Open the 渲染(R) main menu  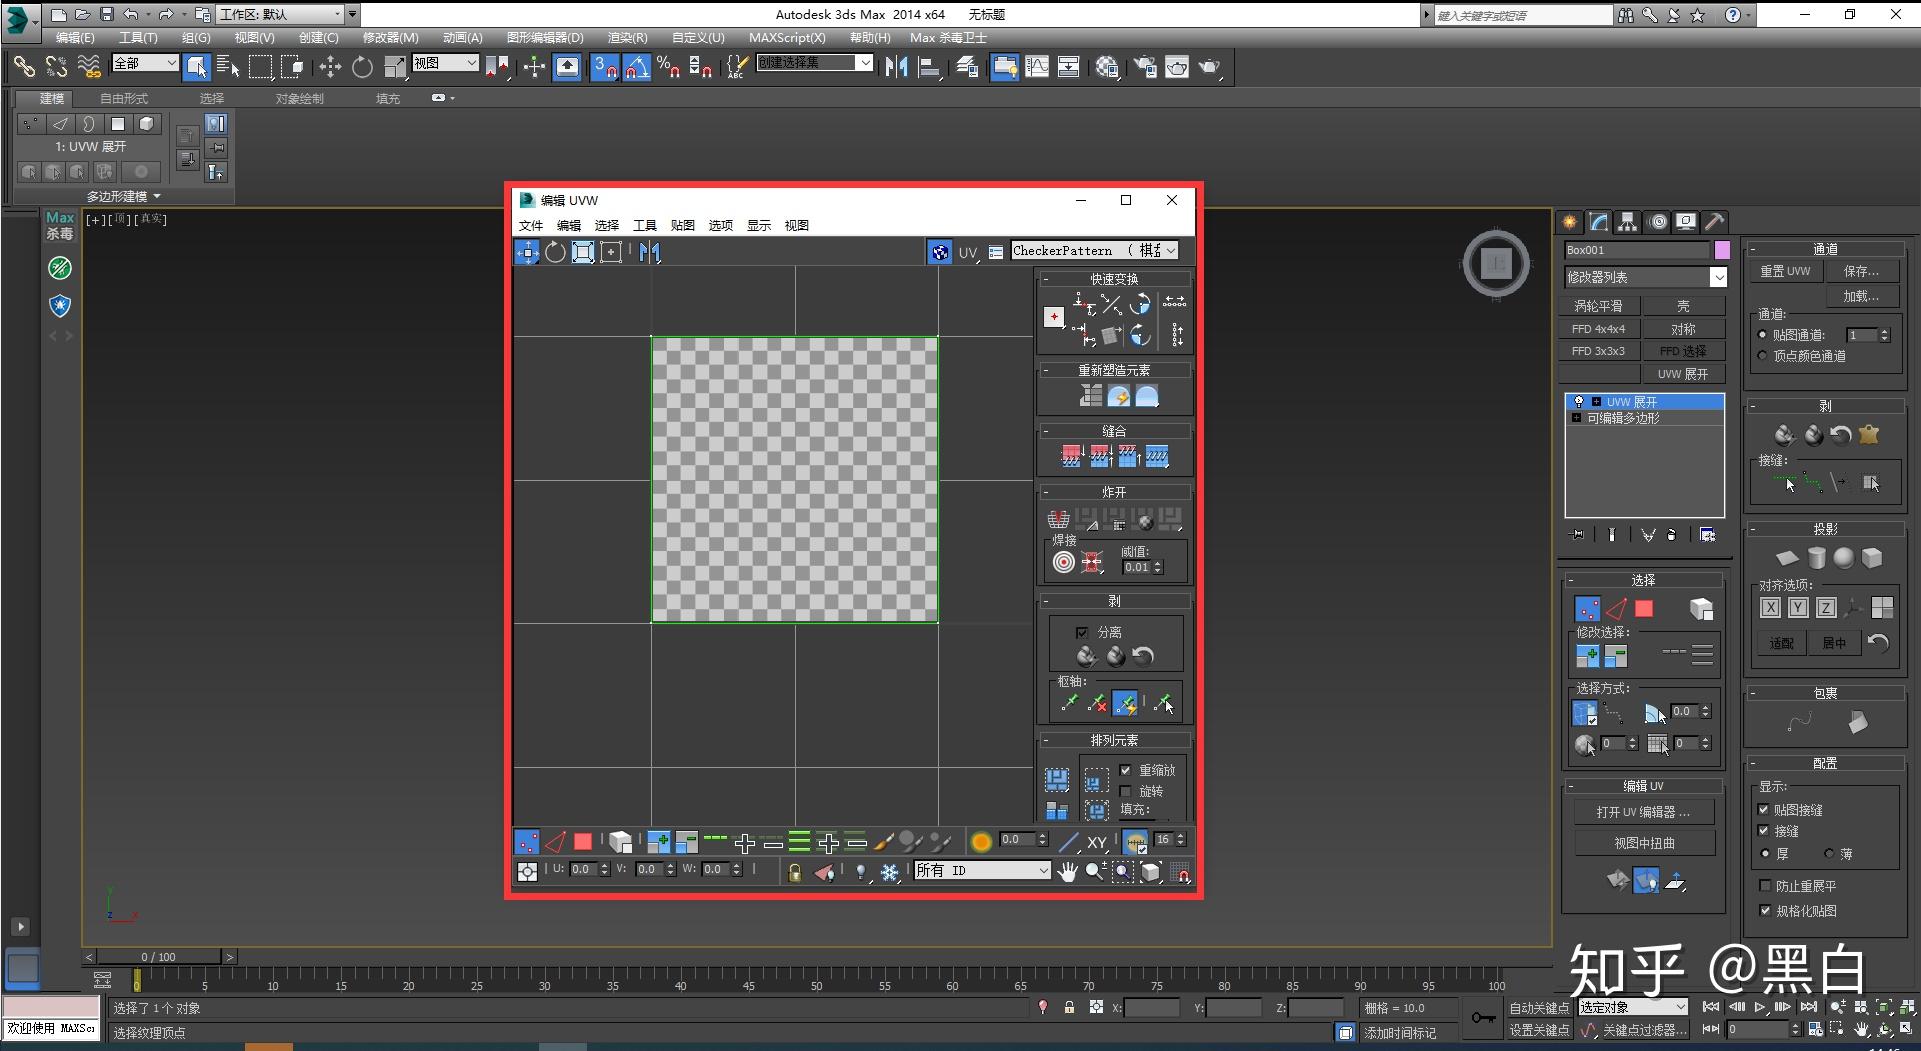pos(627,38)
